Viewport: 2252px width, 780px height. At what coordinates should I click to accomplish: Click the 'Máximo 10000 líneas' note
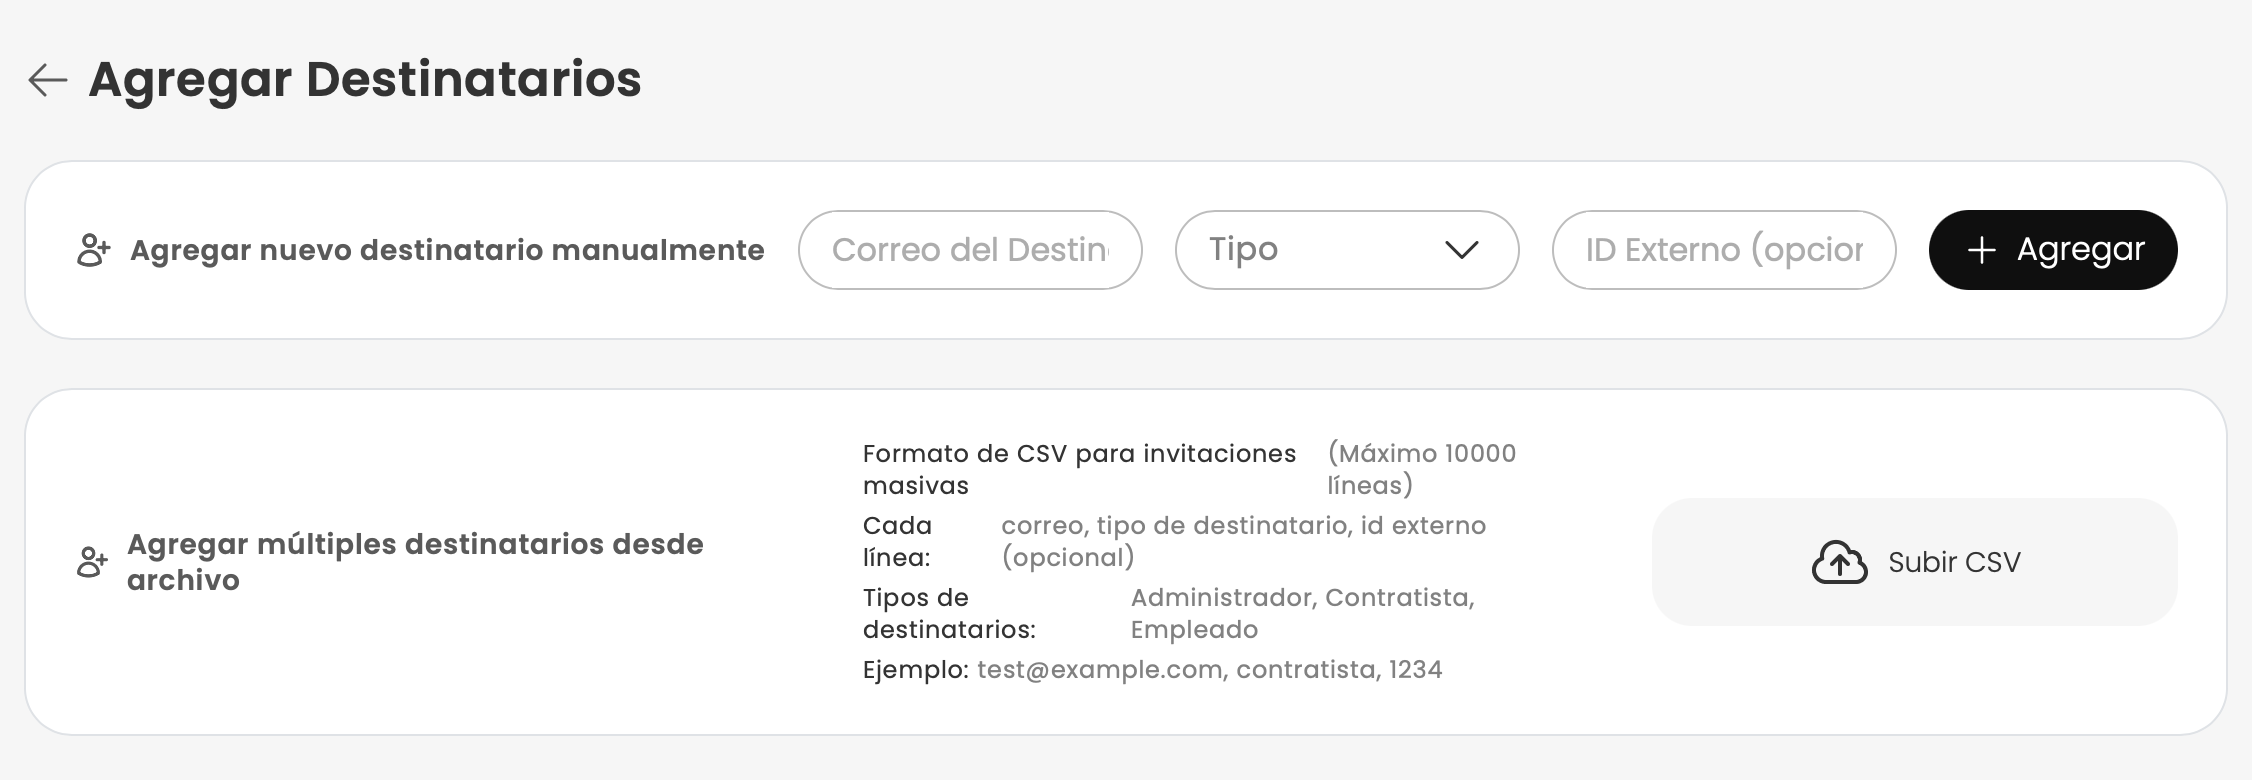click(x=1421, y=469)
